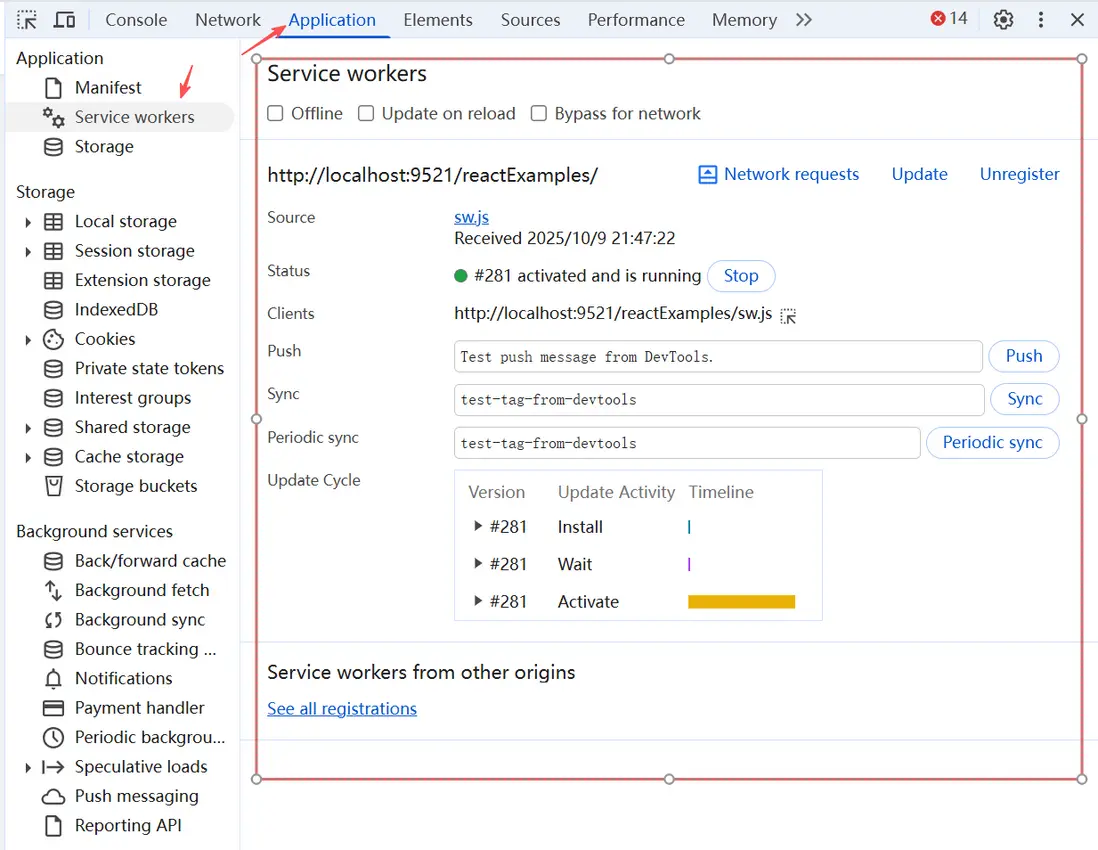Click the inspect element picker icon
The image size is (1098, 850).
[27, 20]
